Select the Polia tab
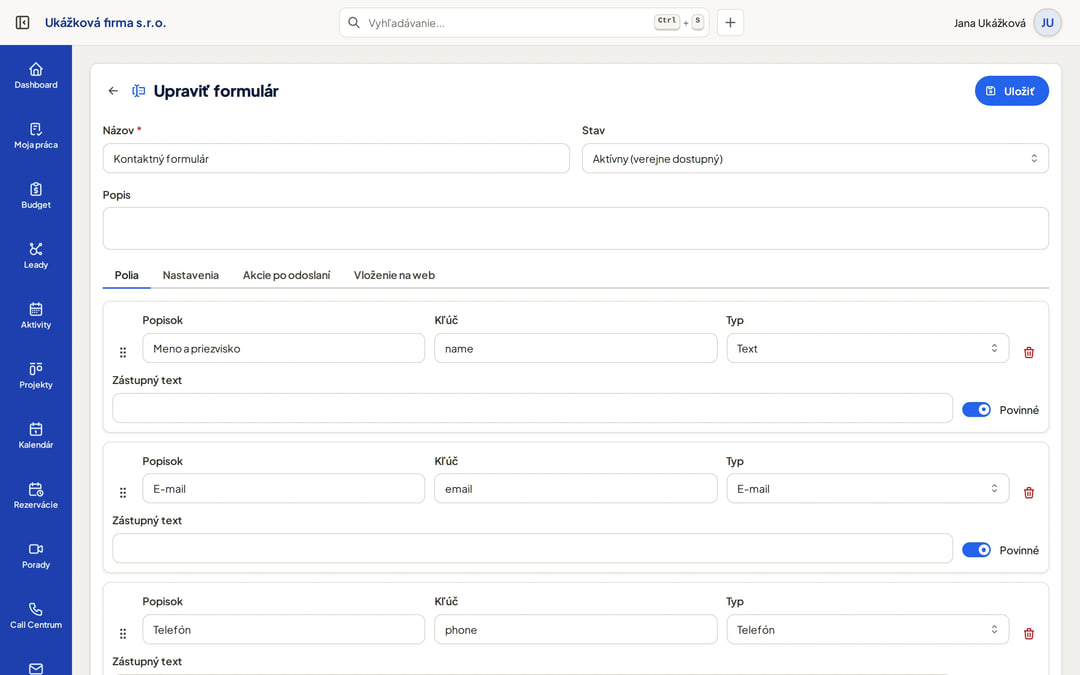 tap(127, 275)
